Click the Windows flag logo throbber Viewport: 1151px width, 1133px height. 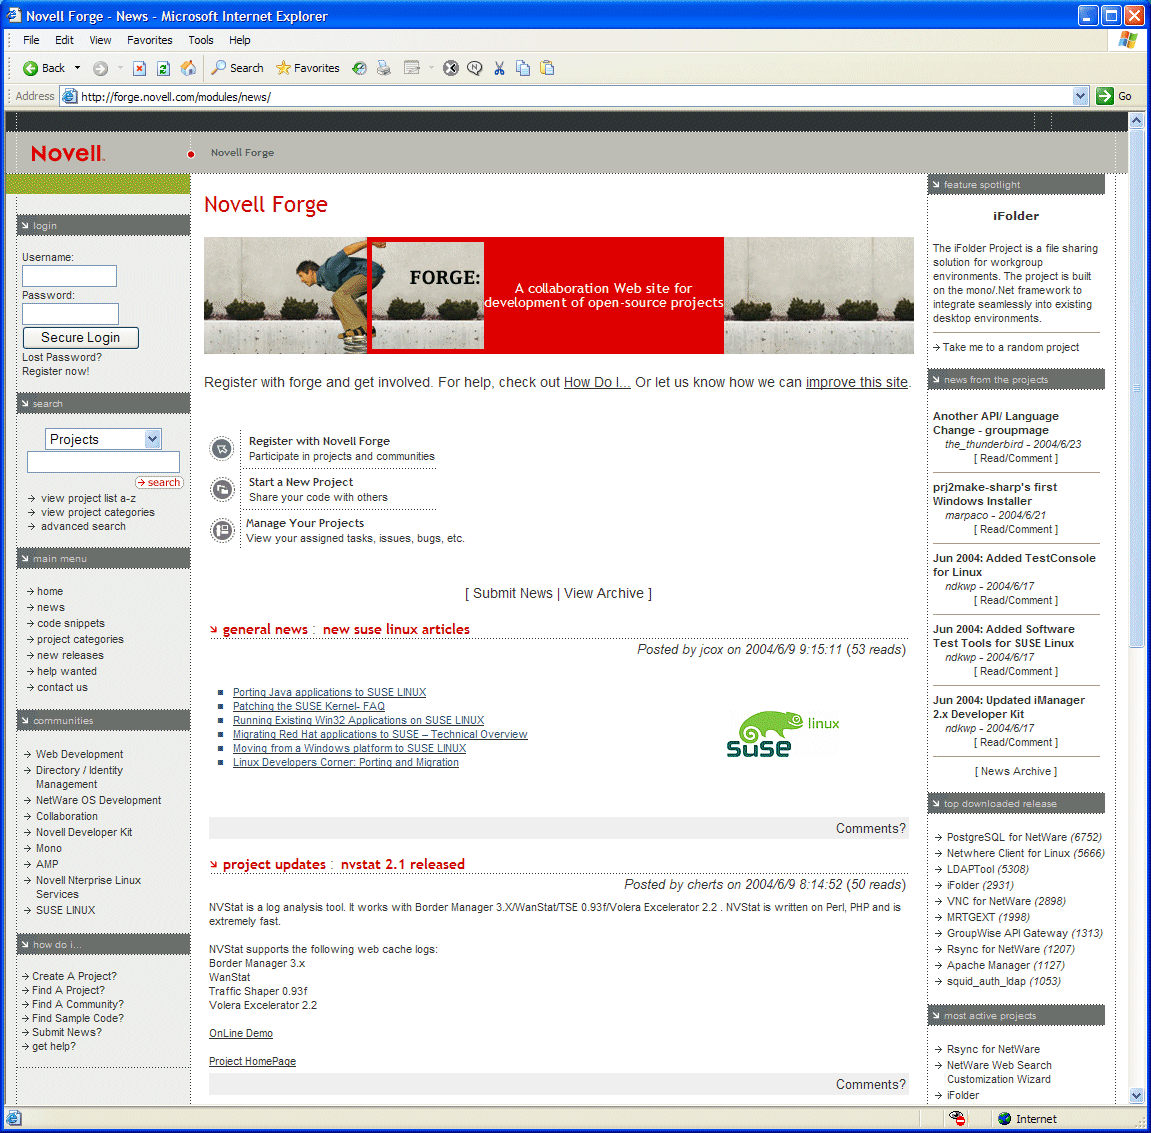[1128, 40]
